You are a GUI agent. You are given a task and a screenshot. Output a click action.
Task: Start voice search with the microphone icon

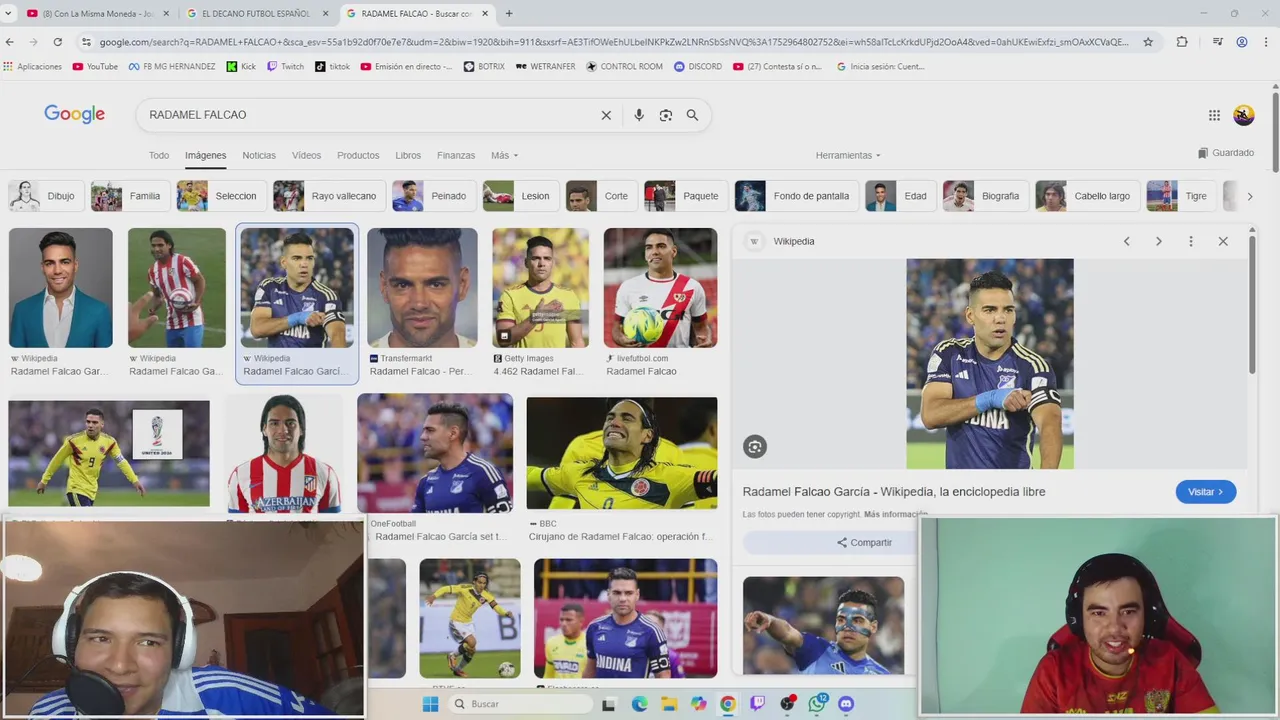click(x=639, y=115)
